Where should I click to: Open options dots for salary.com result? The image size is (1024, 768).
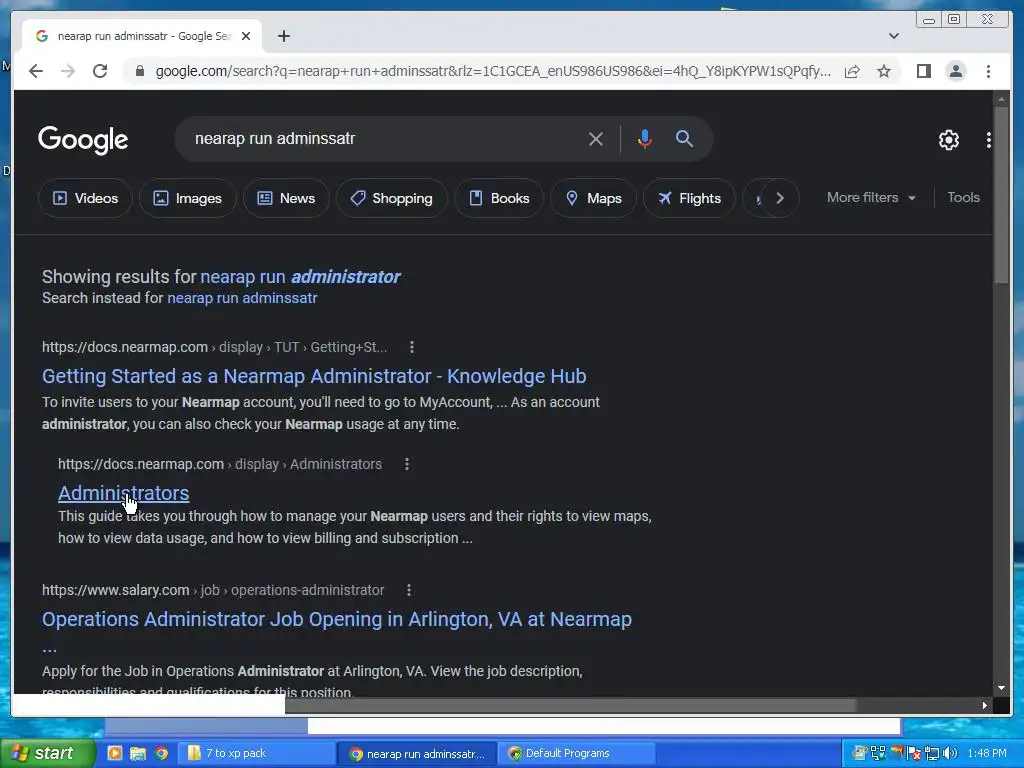point(409,590)
